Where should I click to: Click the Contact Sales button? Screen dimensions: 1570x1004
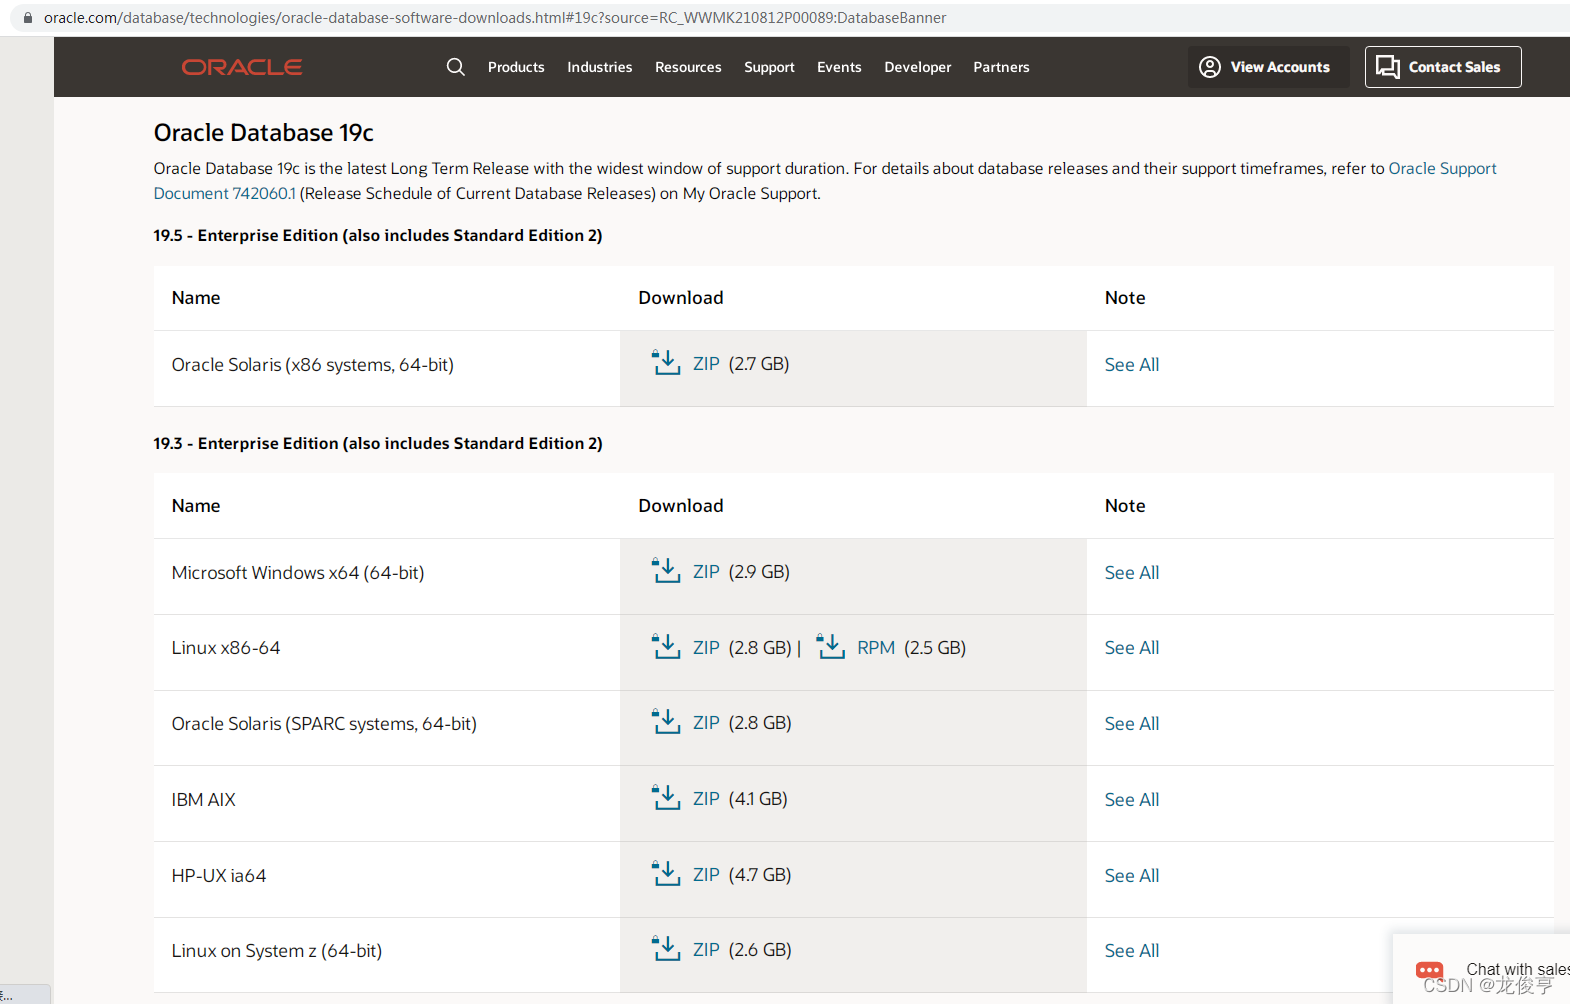point(1443,67)
